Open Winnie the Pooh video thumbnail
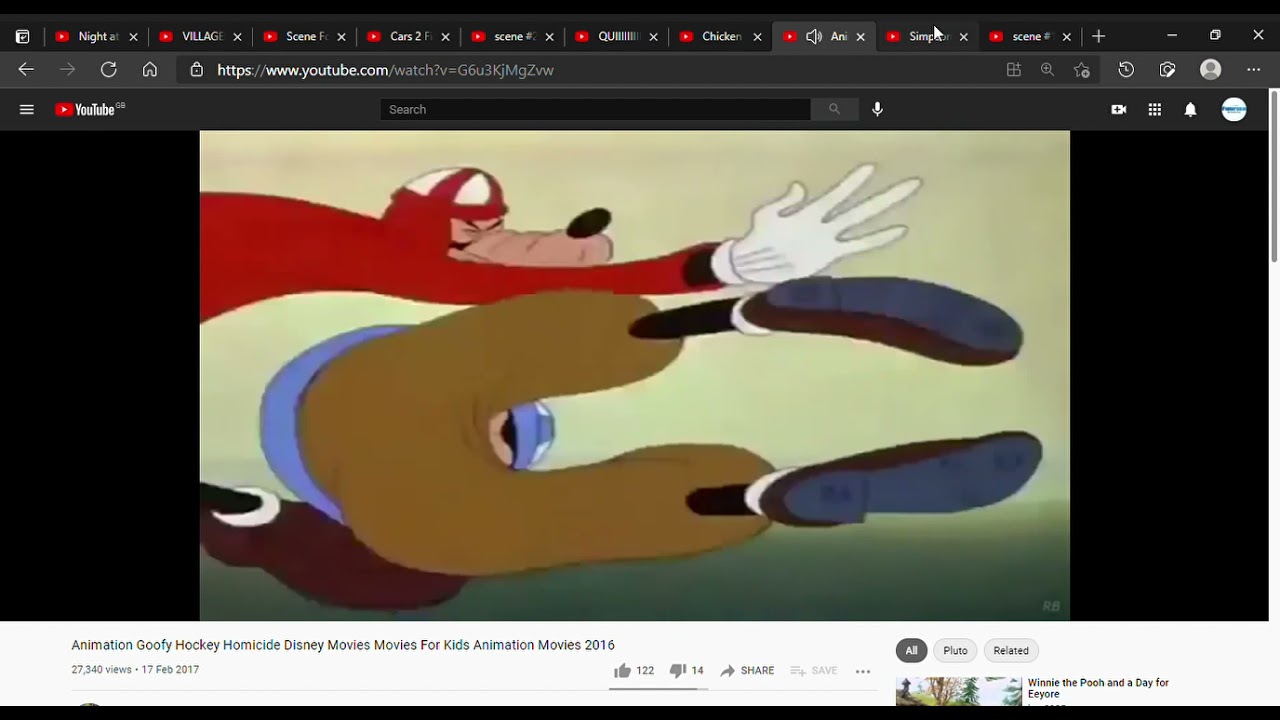1280x720 pixels. (x=958, y=692)
